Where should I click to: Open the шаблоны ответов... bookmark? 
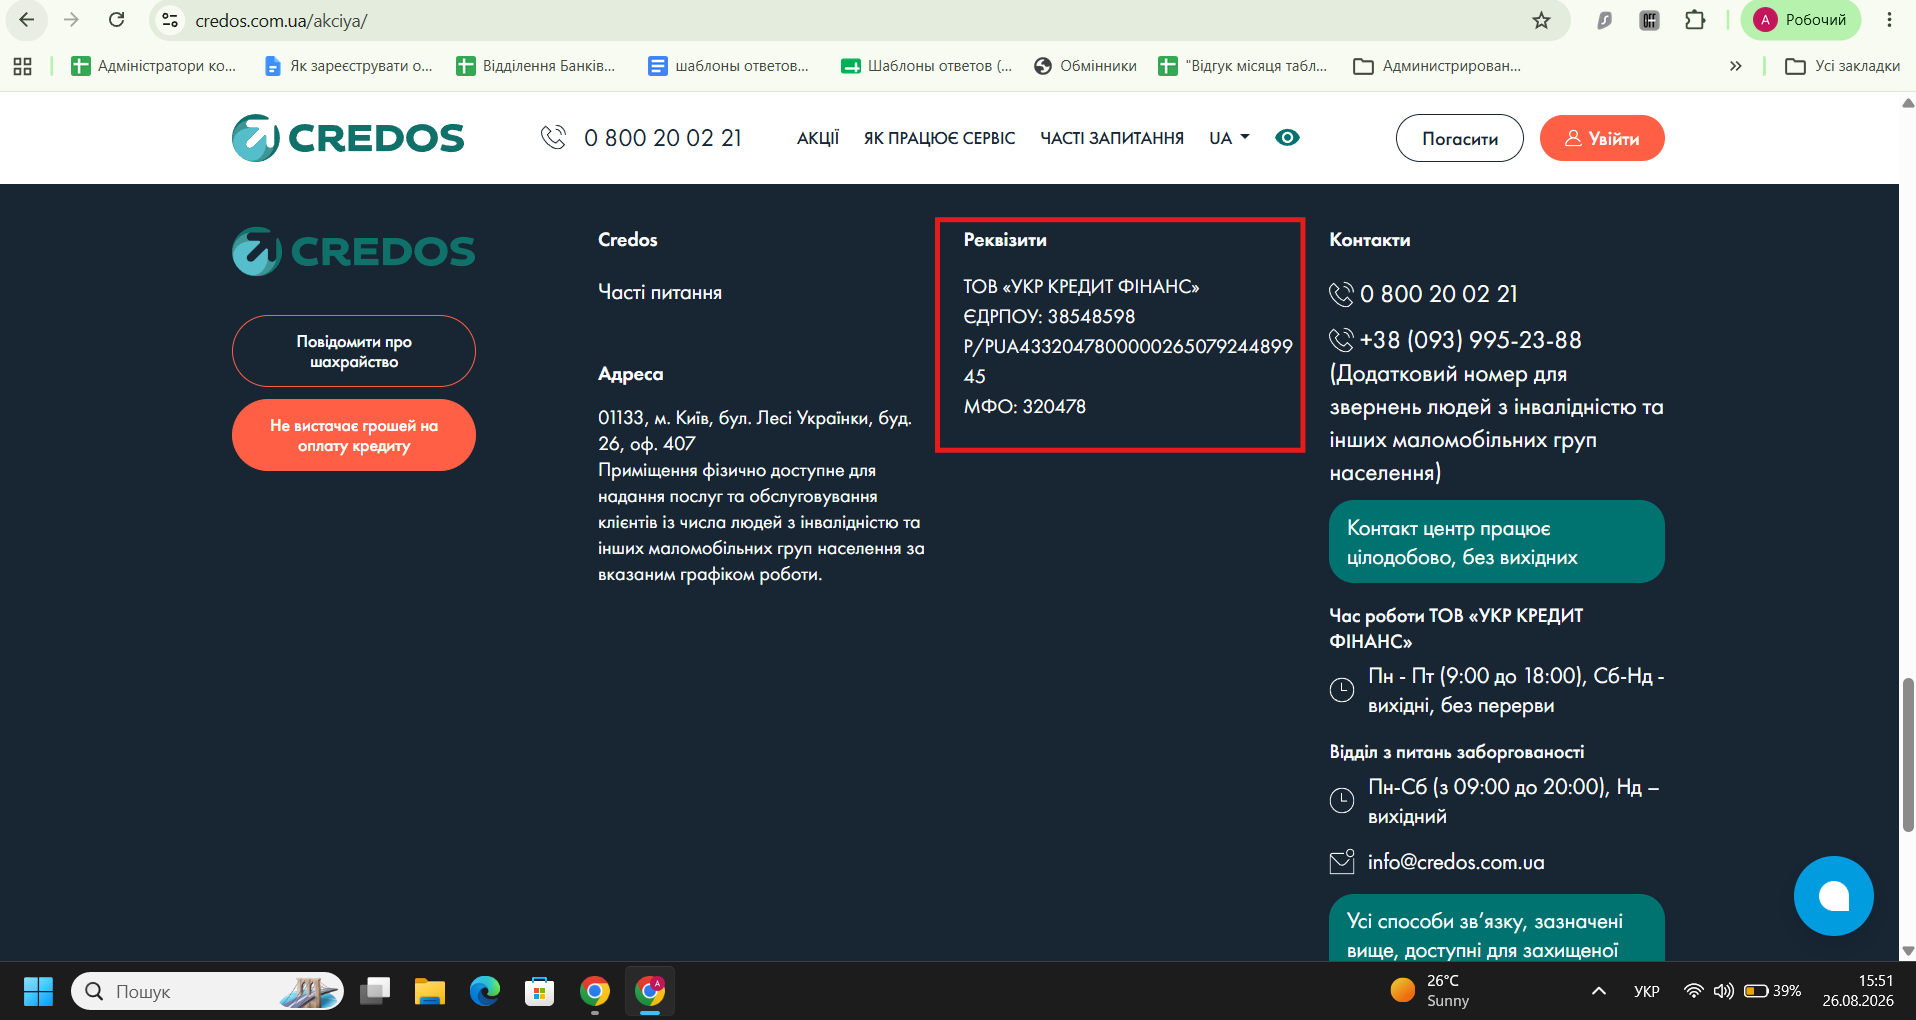point(729,66)
